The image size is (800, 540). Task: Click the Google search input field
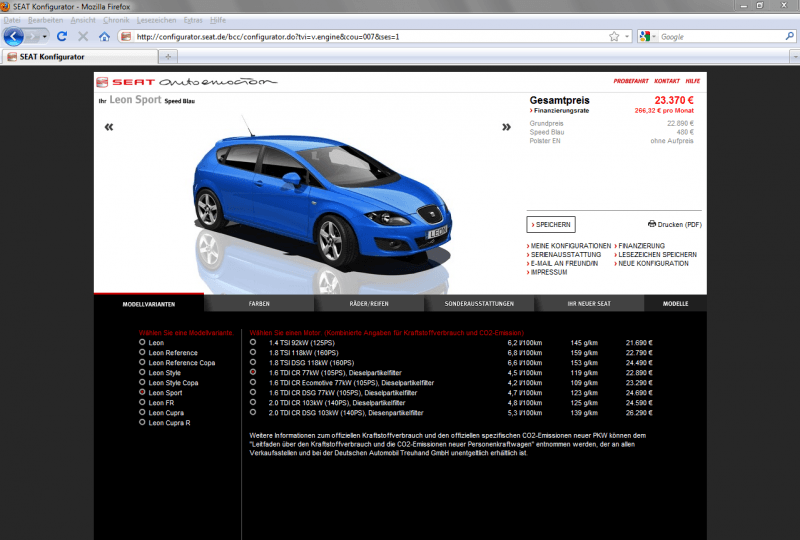[721, 37]
